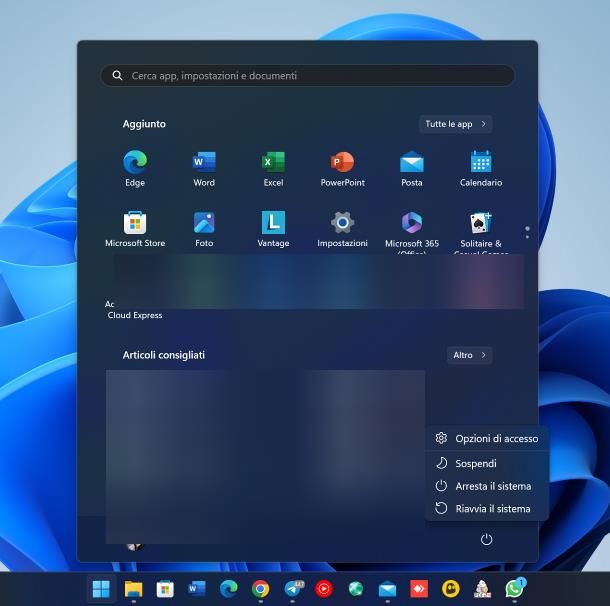
Task: Open CyberGhost yellow ghost taskbar icon
Action: tap(451, 589)
